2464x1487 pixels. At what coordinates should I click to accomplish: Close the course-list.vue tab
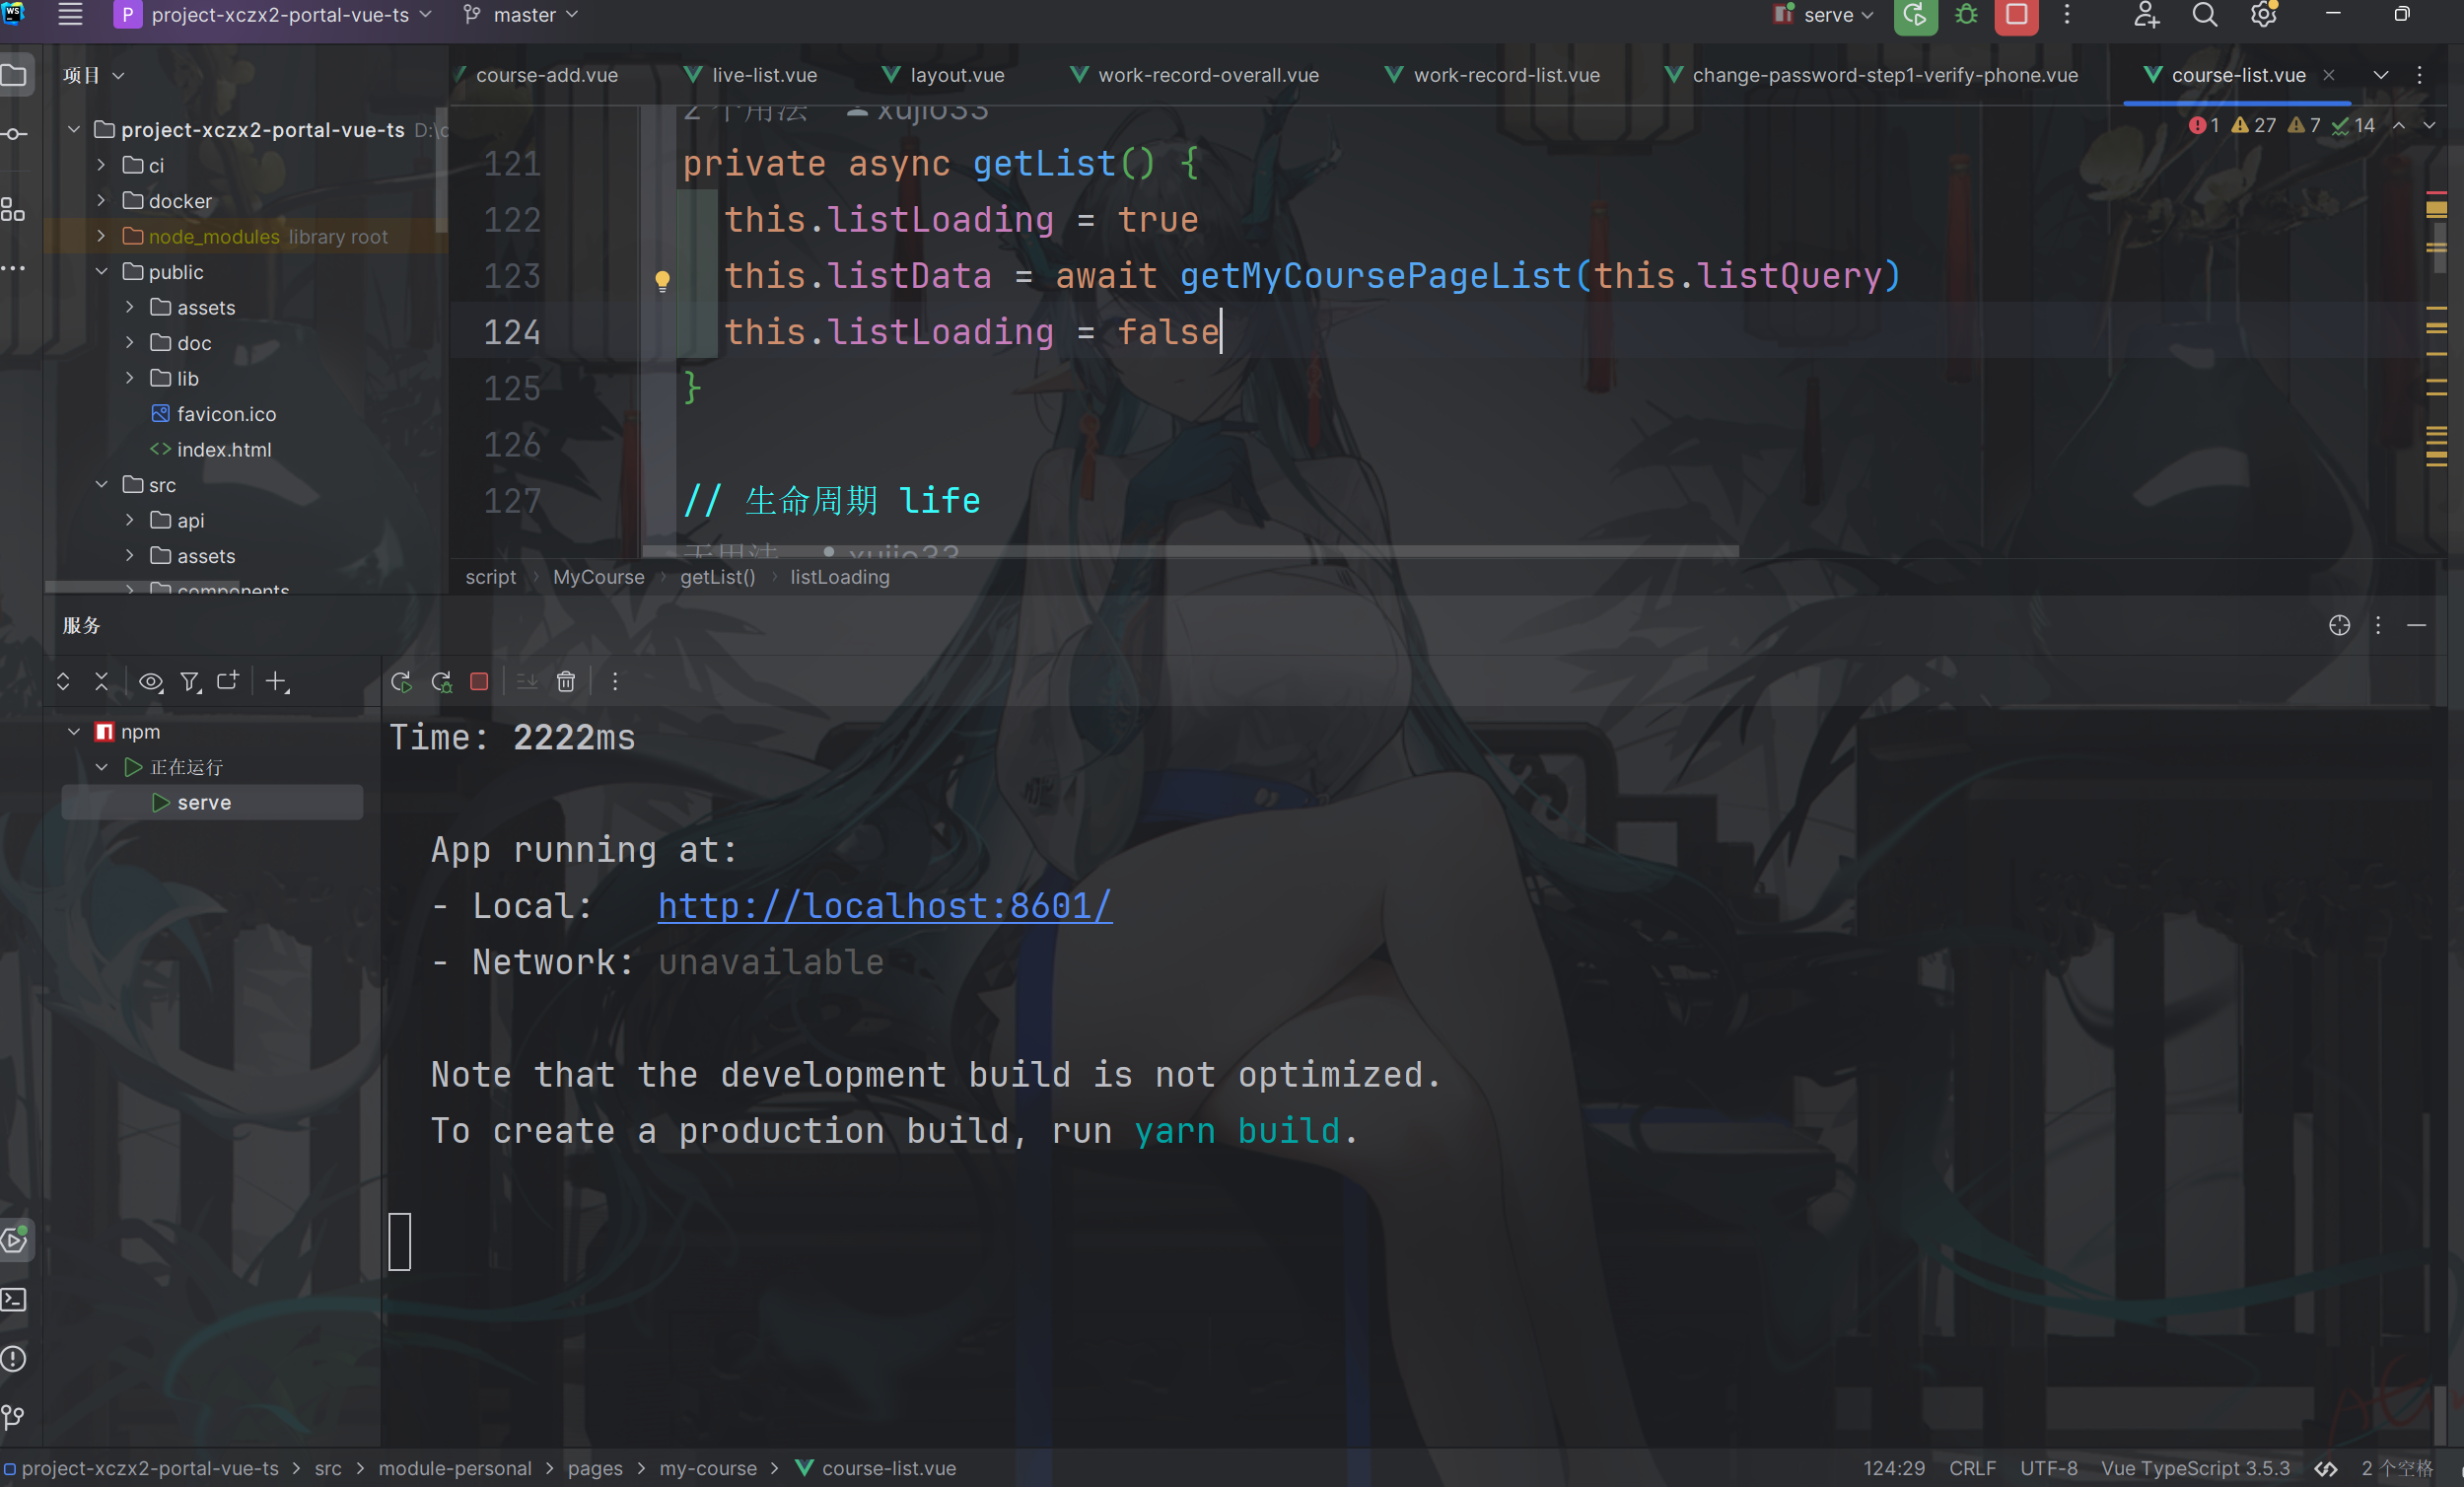point(2329,76)
